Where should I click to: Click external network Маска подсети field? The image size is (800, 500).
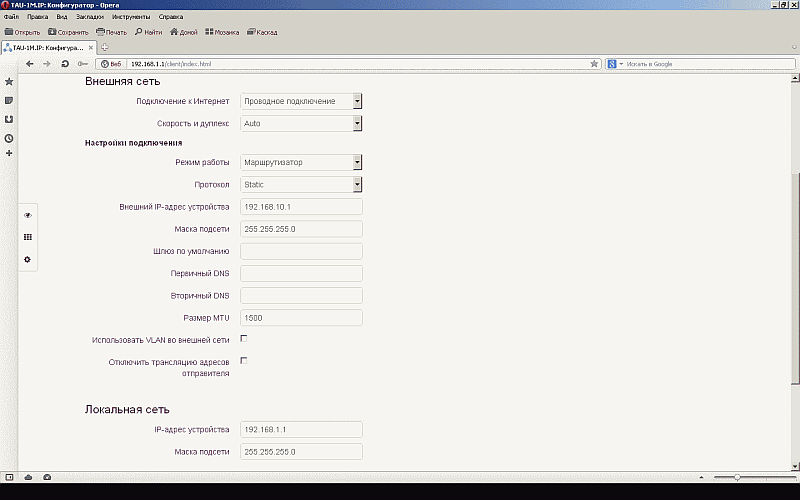(x=301, y=229)
